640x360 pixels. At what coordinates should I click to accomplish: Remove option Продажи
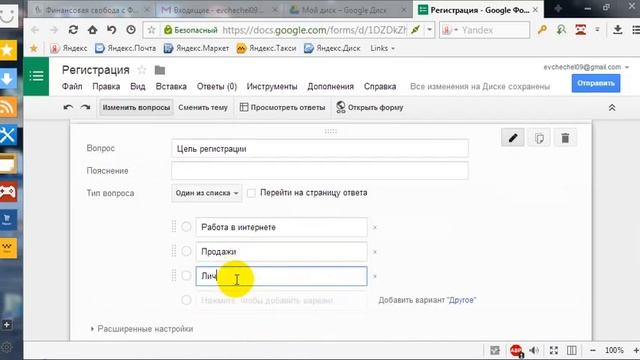(x=375, y=252)
